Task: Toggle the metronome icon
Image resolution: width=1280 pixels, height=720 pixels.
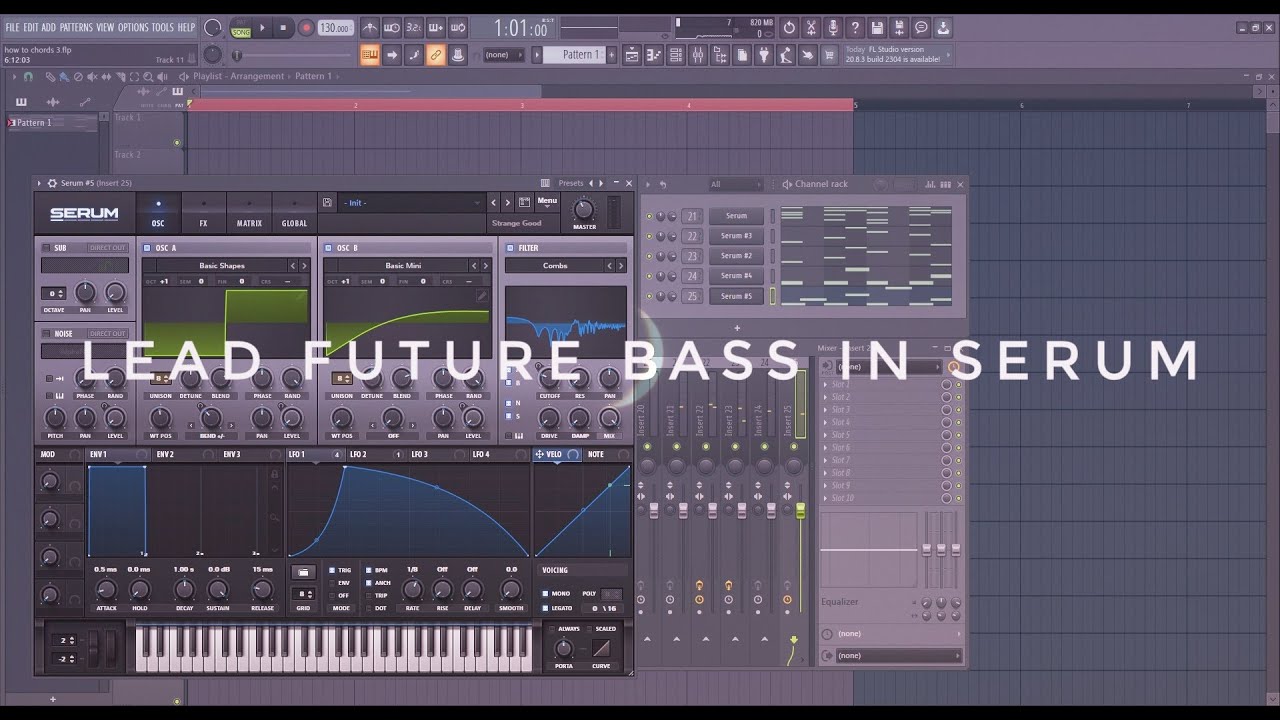Action: click(370, 28)
